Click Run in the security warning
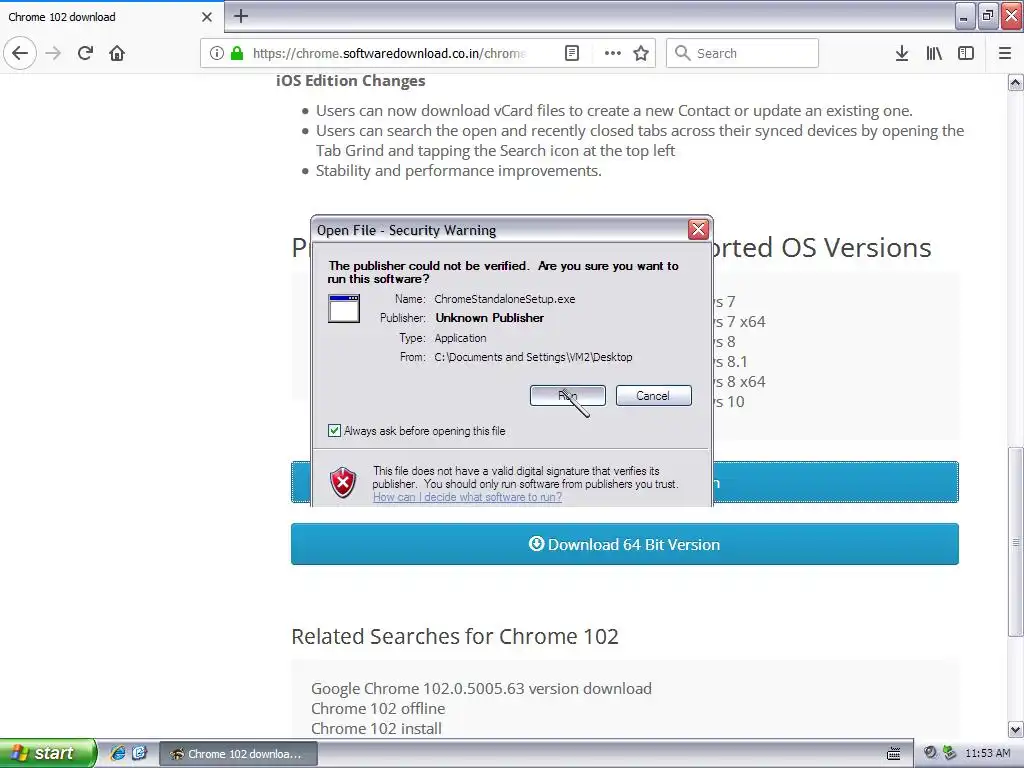The image size is (1024, 768). 568,396
